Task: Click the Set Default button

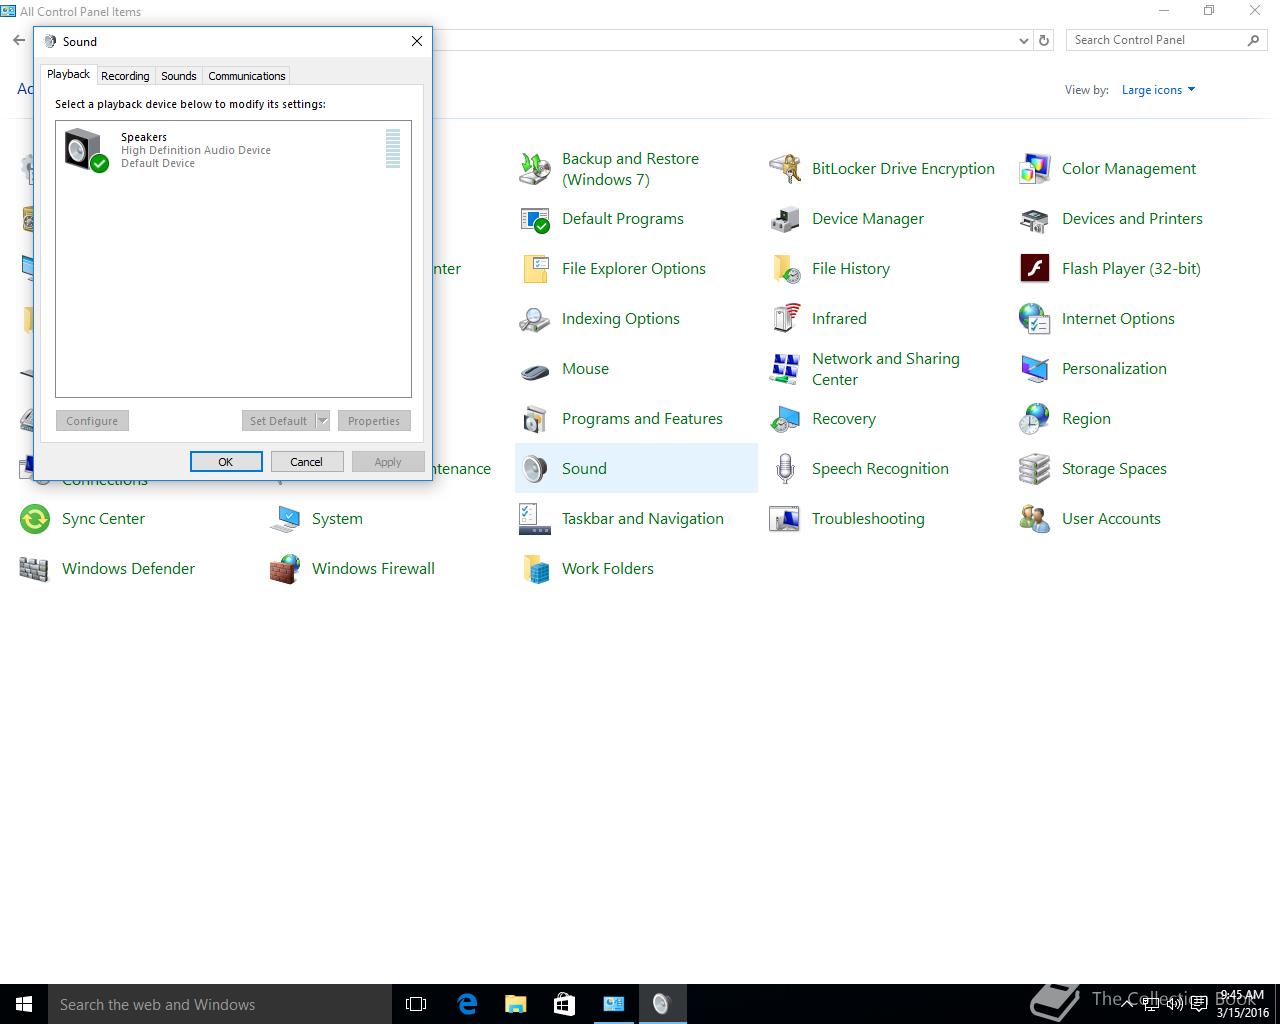Action: click(x=278, y=421)
